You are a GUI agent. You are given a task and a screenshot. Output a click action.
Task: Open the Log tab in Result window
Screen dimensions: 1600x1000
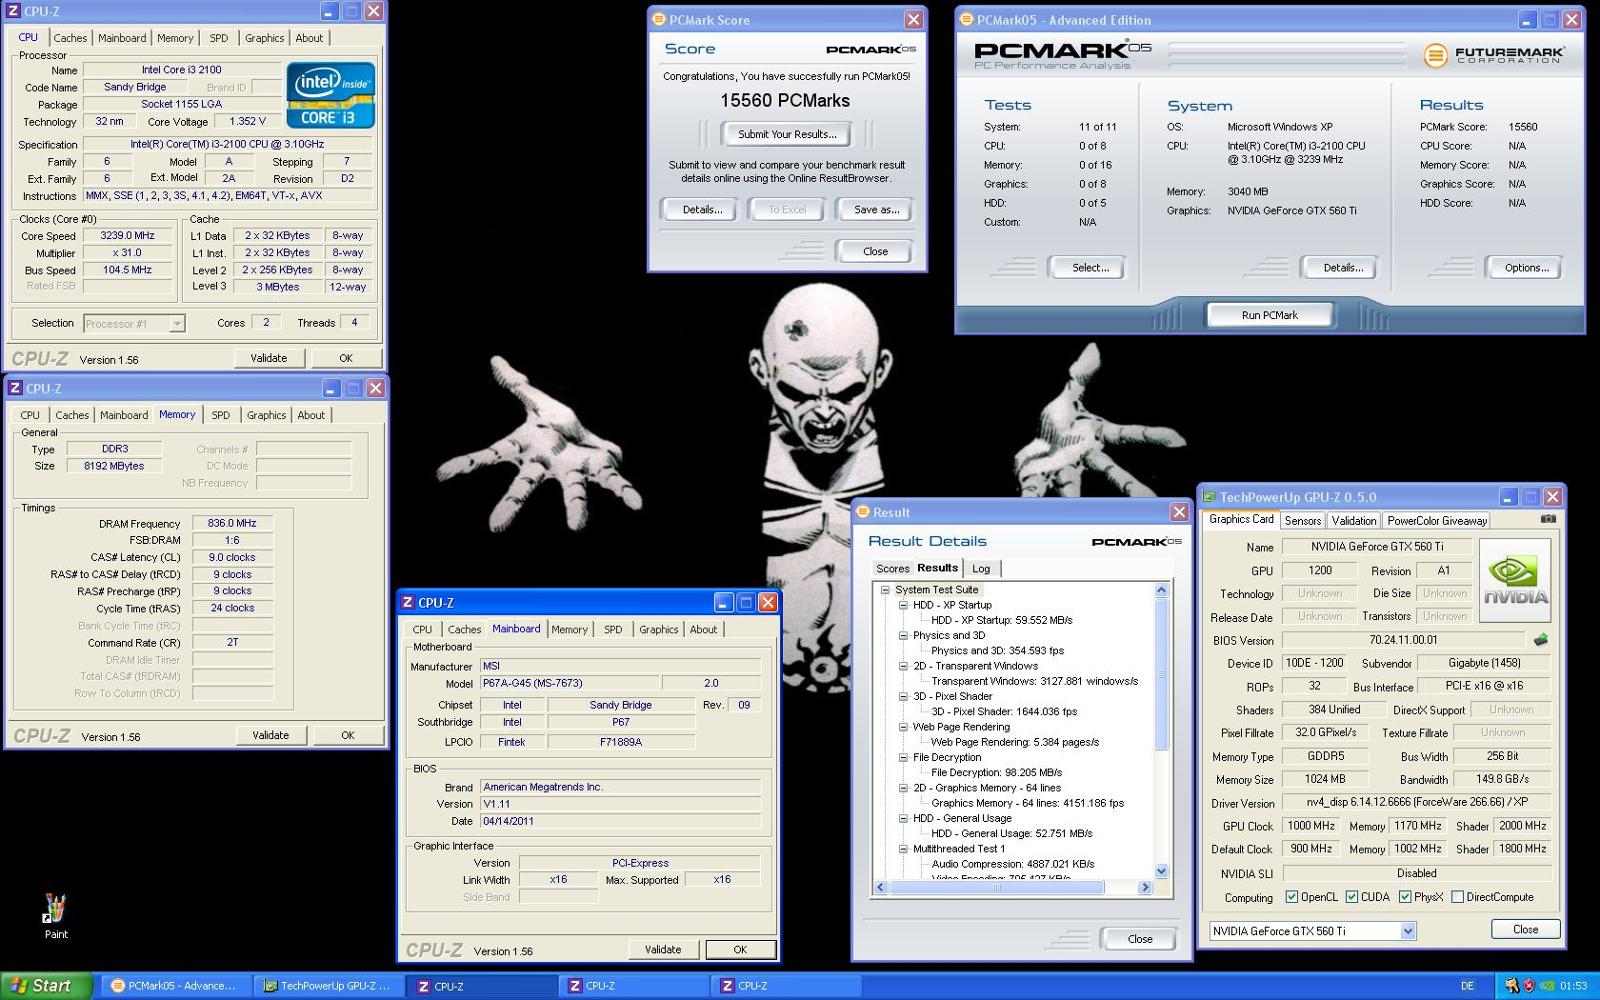pyautogui.click(x=982, y=568)
